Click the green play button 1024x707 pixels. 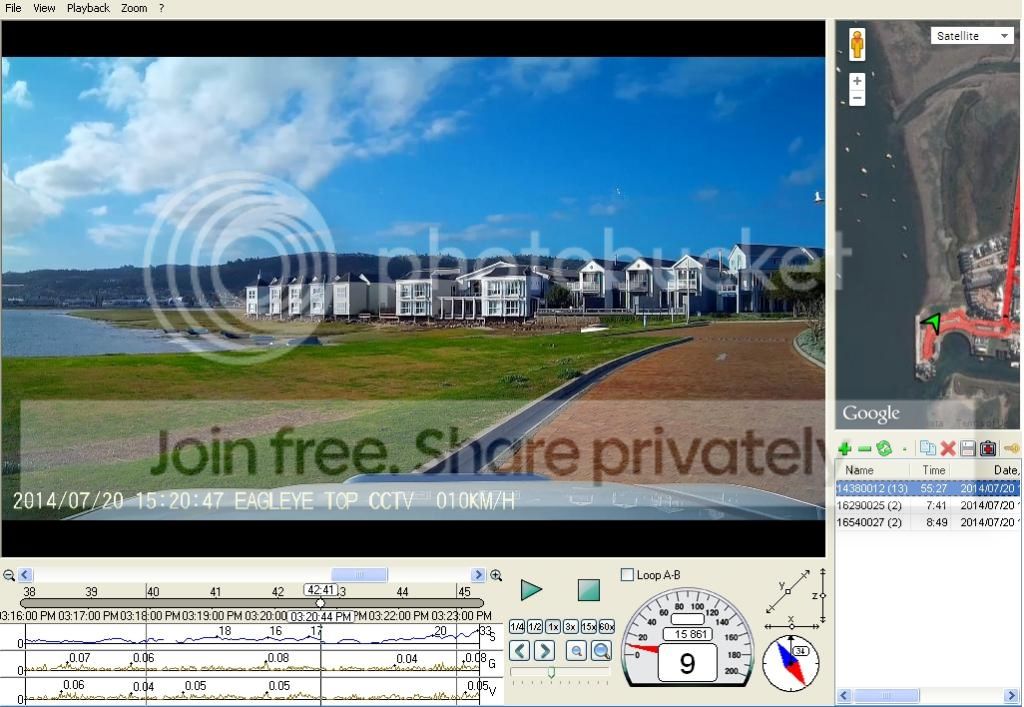(x=532, y=590)
